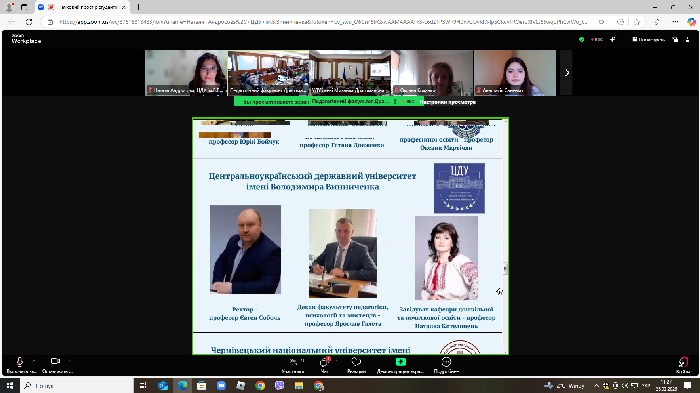Open the Participants panel icon
This screenshot has height=393, width=700.
(294, 361)
